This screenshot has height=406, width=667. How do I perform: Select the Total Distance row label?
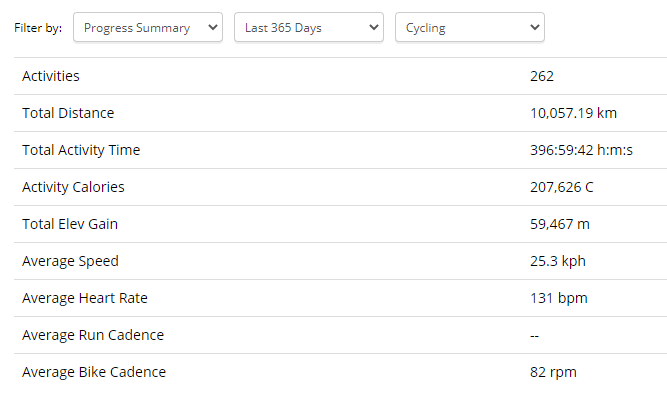68,113
